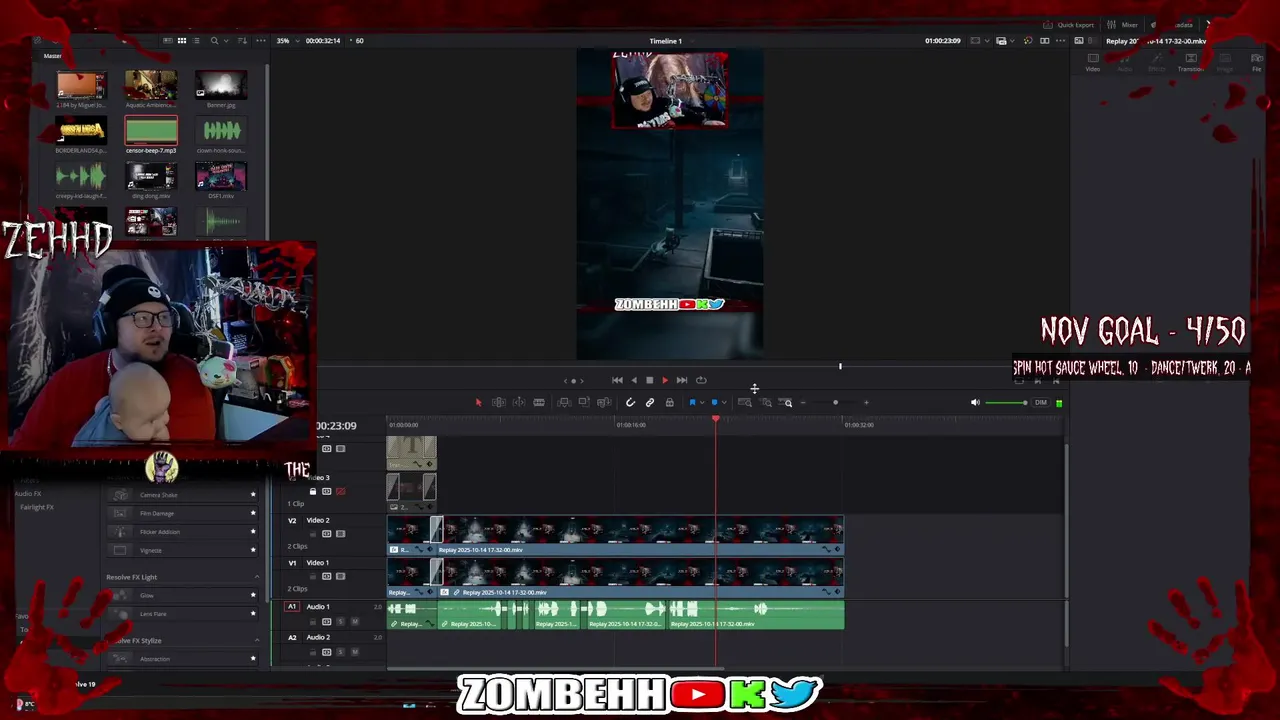Click the previous/next edit jog control

(x=573, y=381)
